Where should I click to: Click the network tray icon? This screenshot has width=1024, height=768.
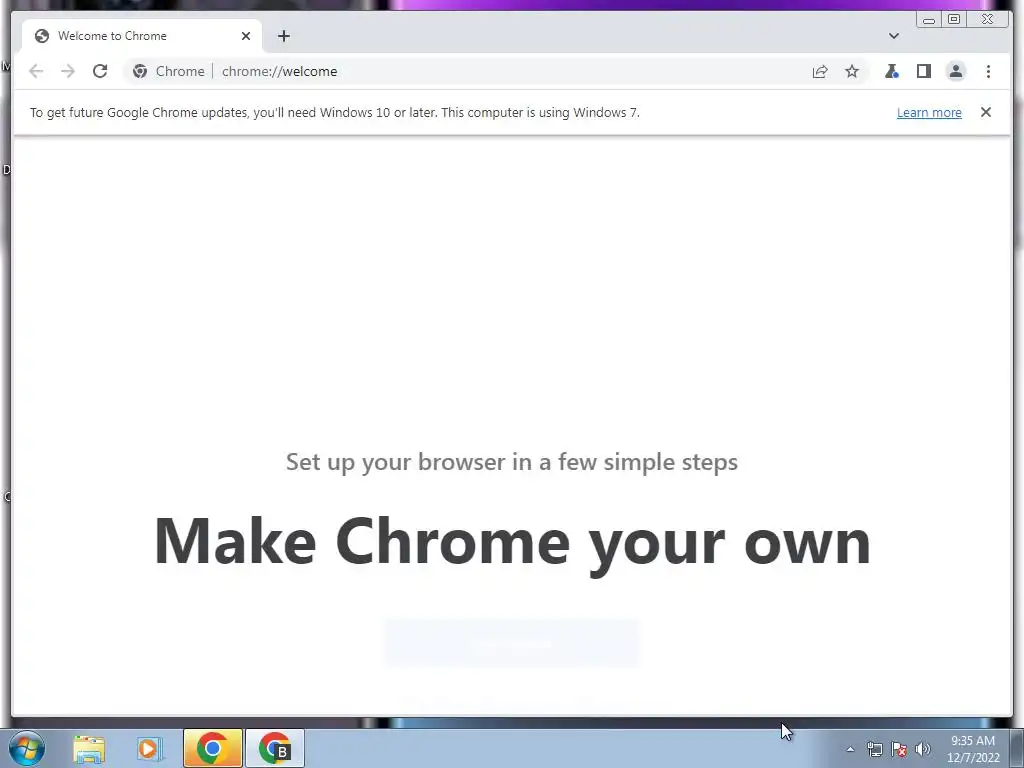874,749
